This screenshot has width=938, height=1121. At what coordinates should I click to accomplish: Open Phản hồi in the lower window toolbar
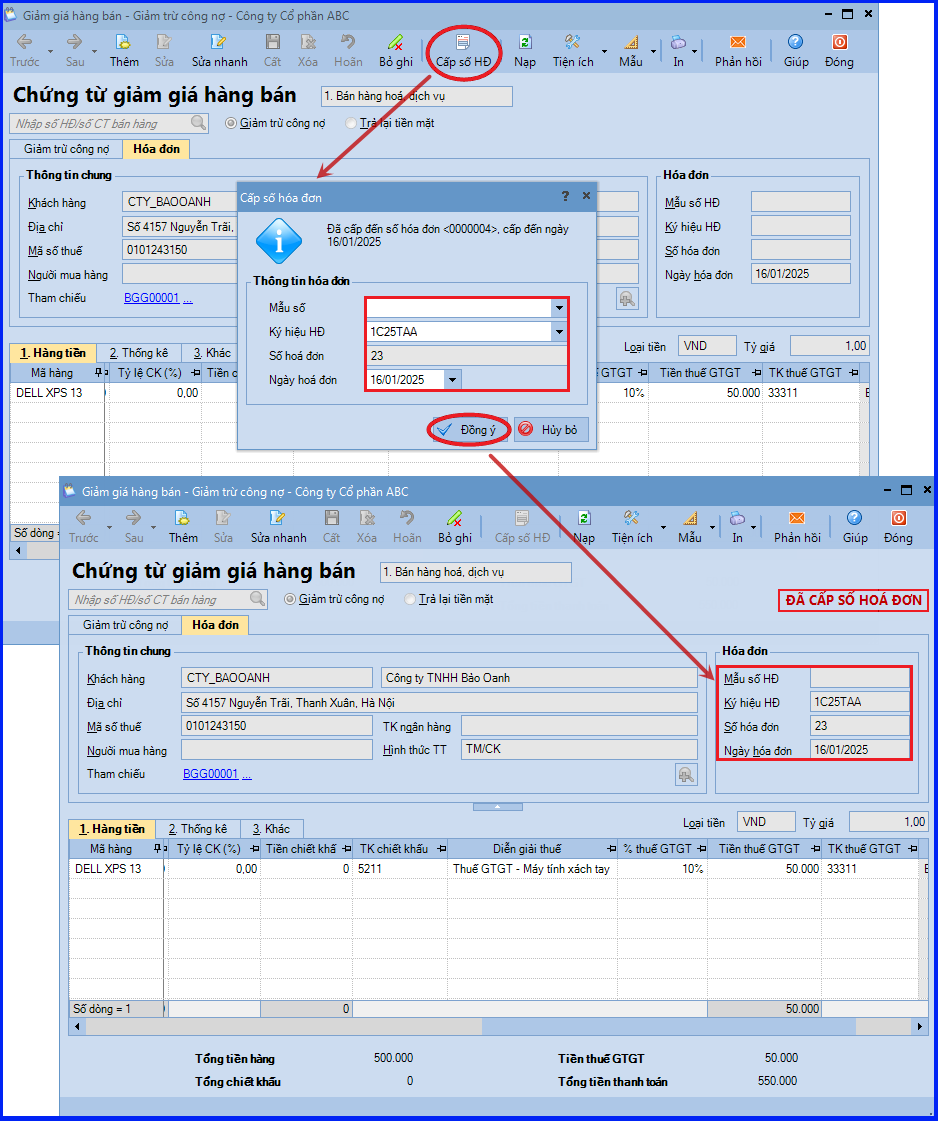coord(796,527)
